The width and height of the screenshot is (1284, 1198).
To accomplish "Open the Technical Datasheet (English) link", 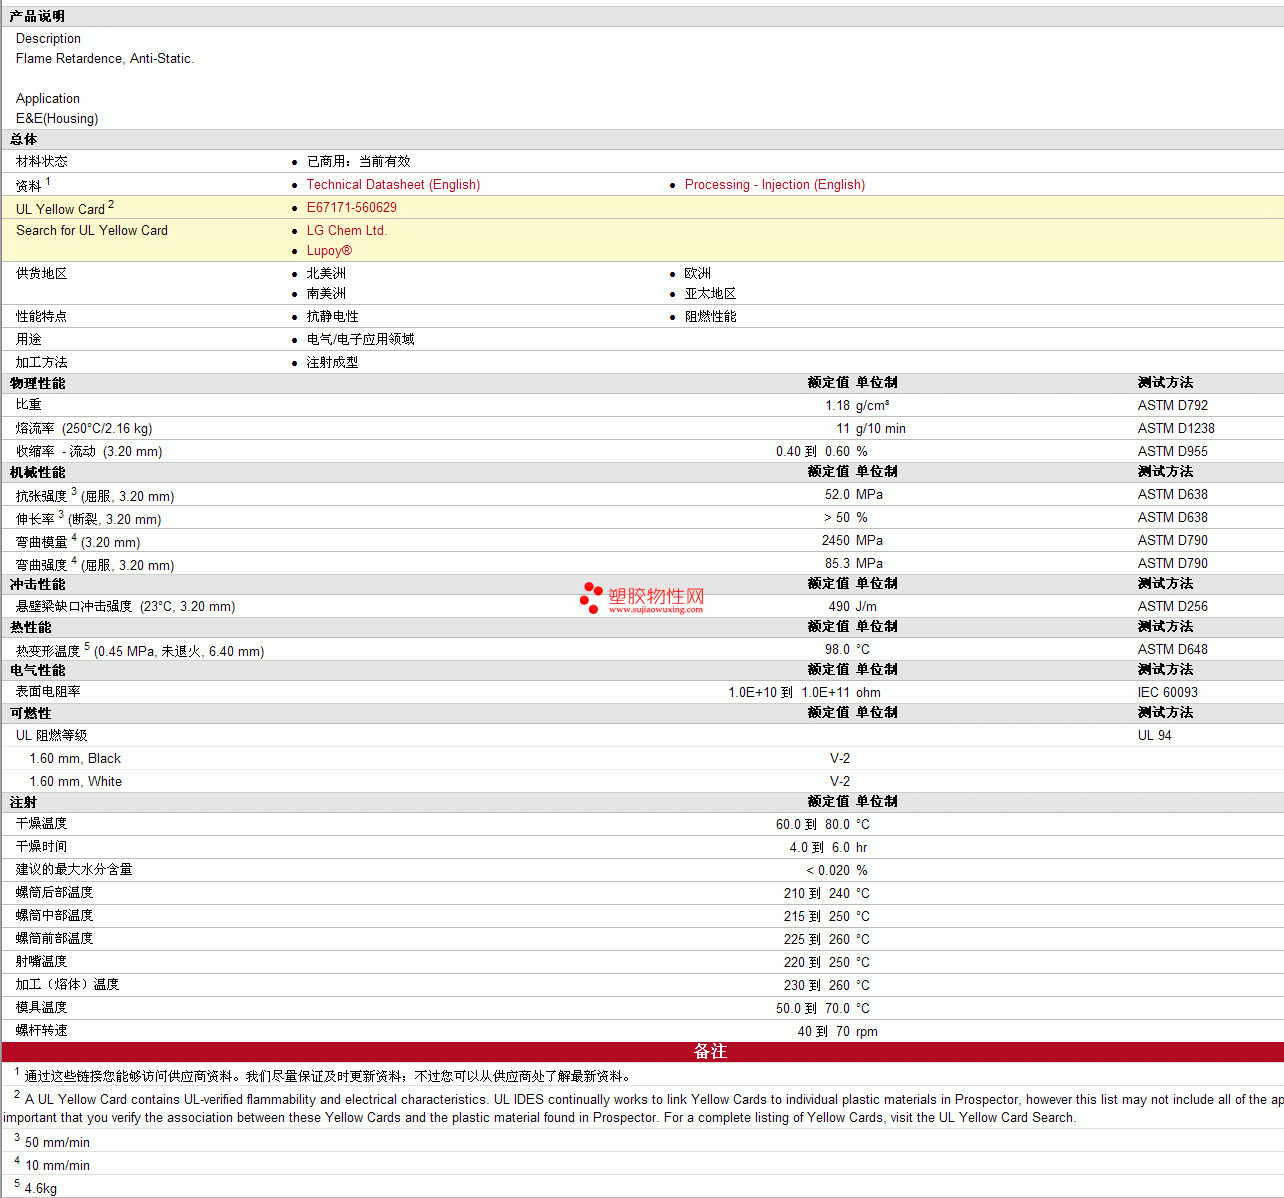I will point(393,185).
